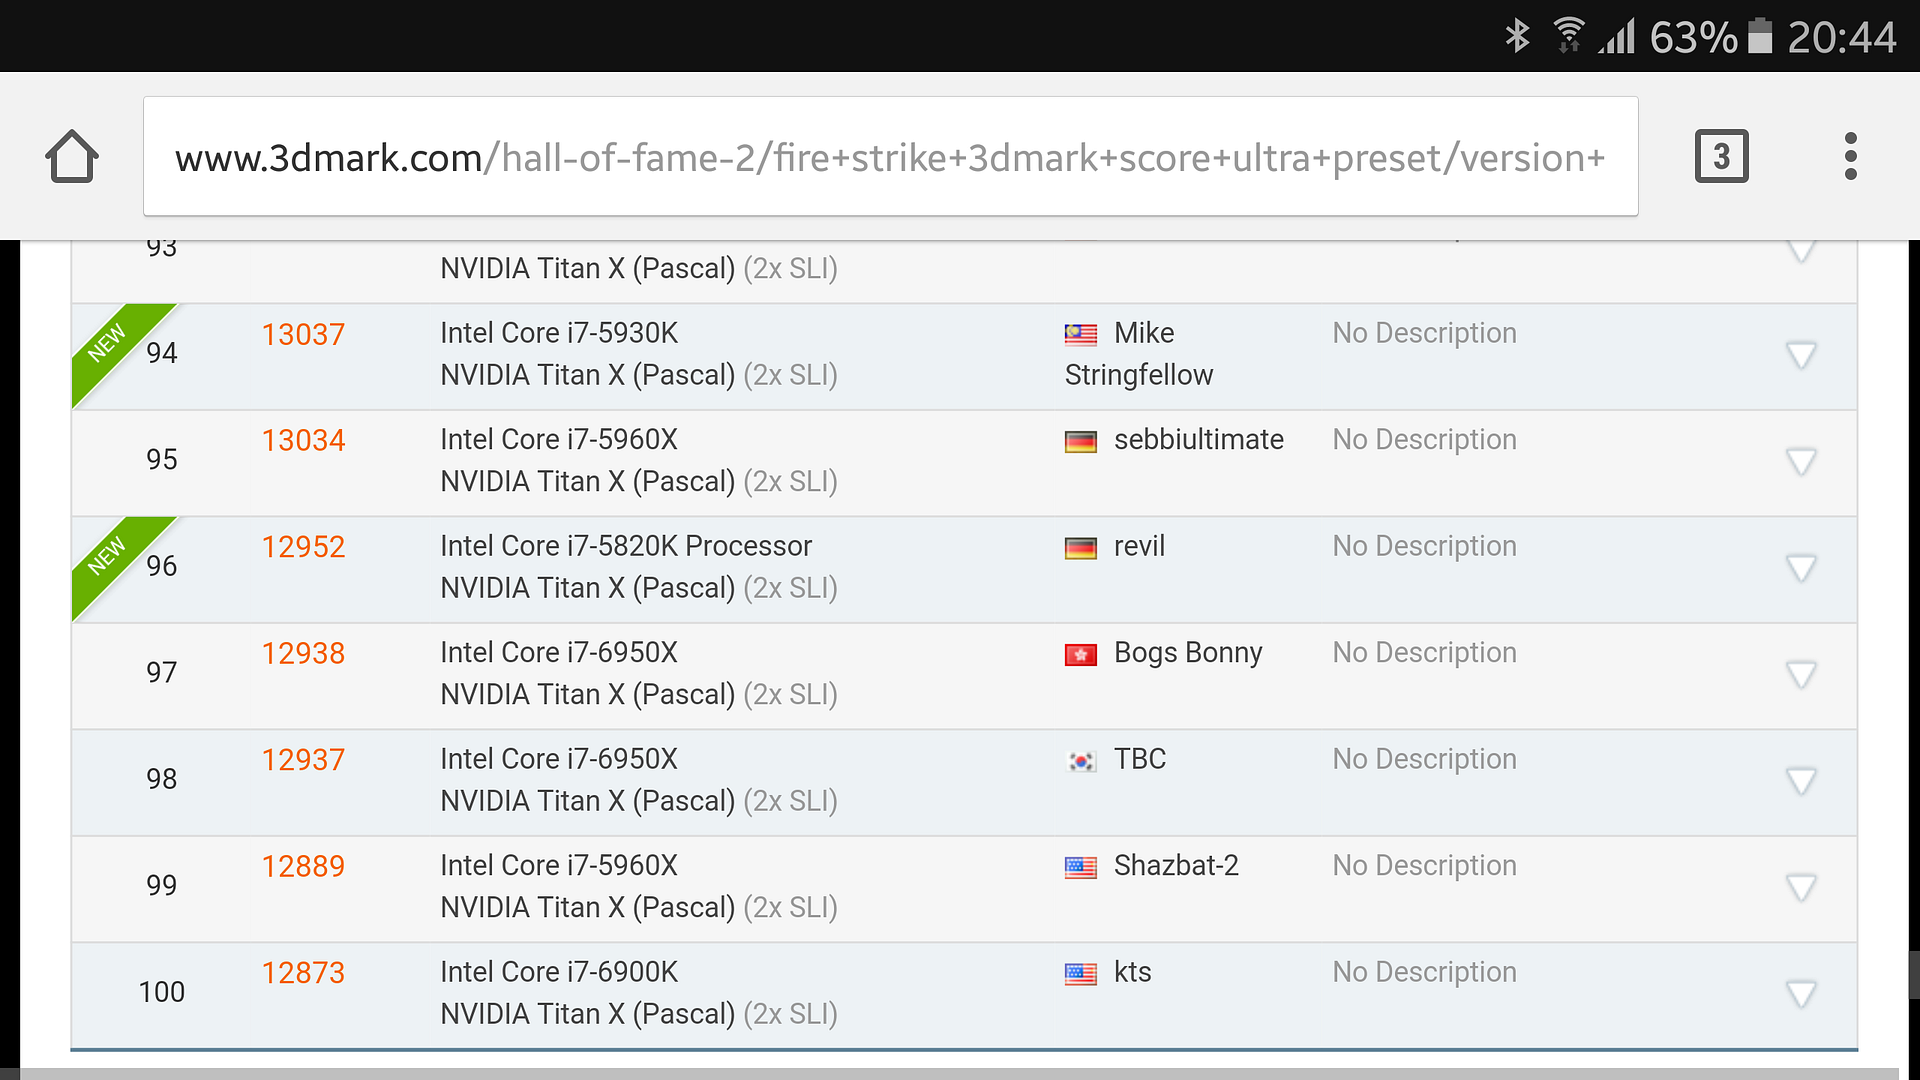Tap the battery indicator icon

click(x=1760, y=37)
